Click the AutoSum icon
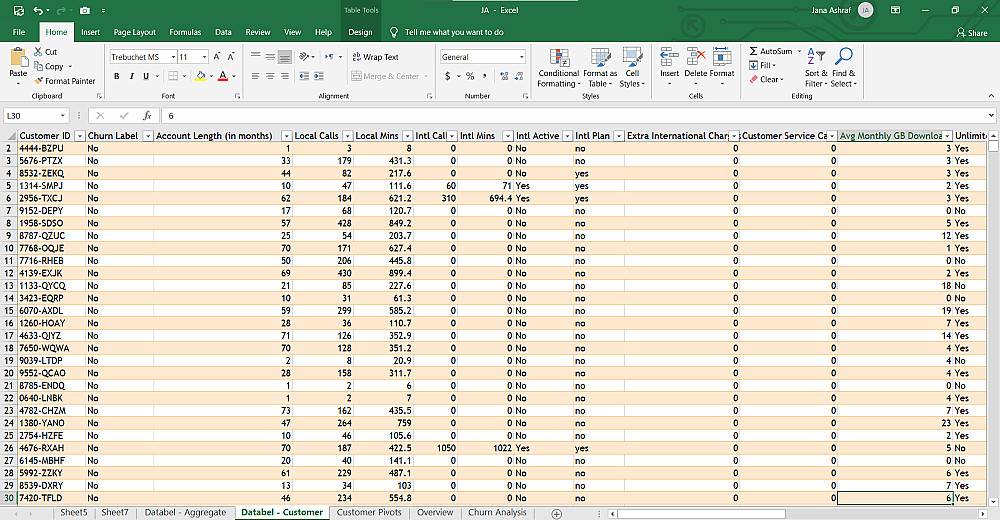This screenshot has width=1000, height=520. 754,51
